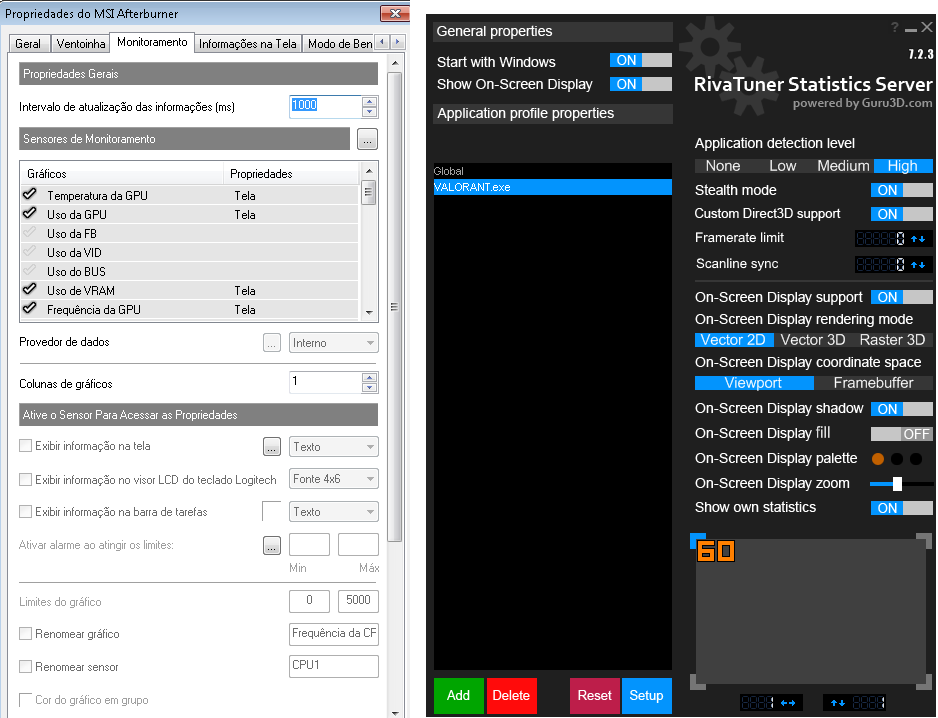The height and width of the screenshot is (718, 938).
Task: Select VALORANT.exe profile in list
Action: pos(553,187)
